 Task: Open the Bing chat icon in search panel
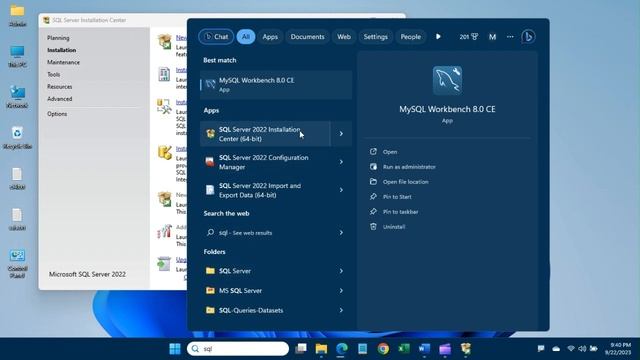[528, 37]
